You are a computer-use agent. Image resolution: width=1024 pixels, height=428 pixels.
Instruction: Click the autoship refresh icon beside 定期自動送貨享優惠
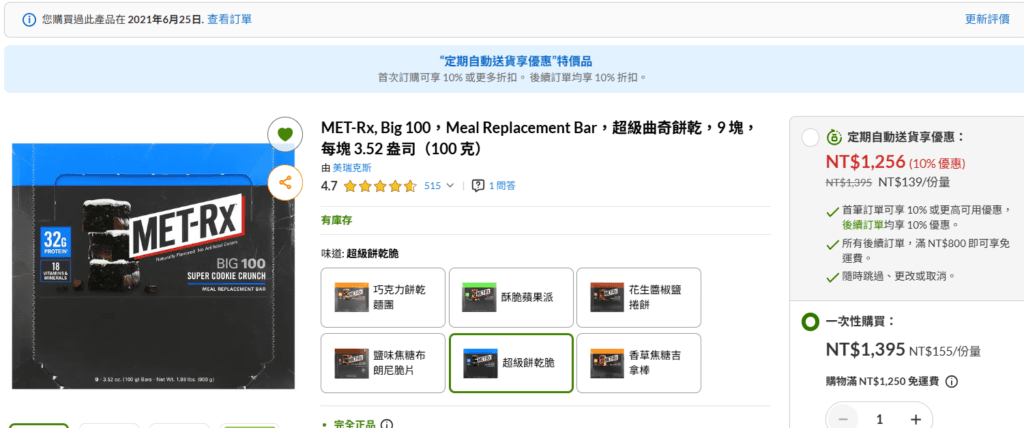pos(834,137)
